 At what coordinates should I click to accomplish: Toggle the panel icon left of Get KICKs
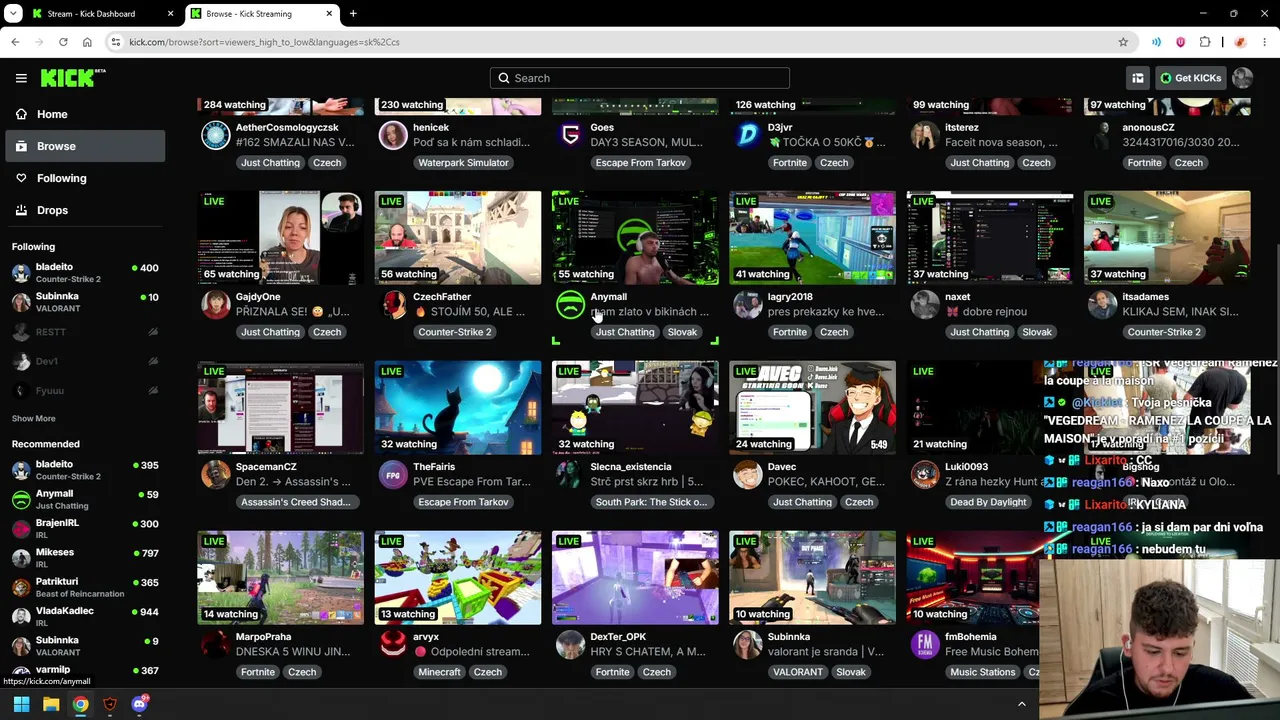click(1138, 78)
